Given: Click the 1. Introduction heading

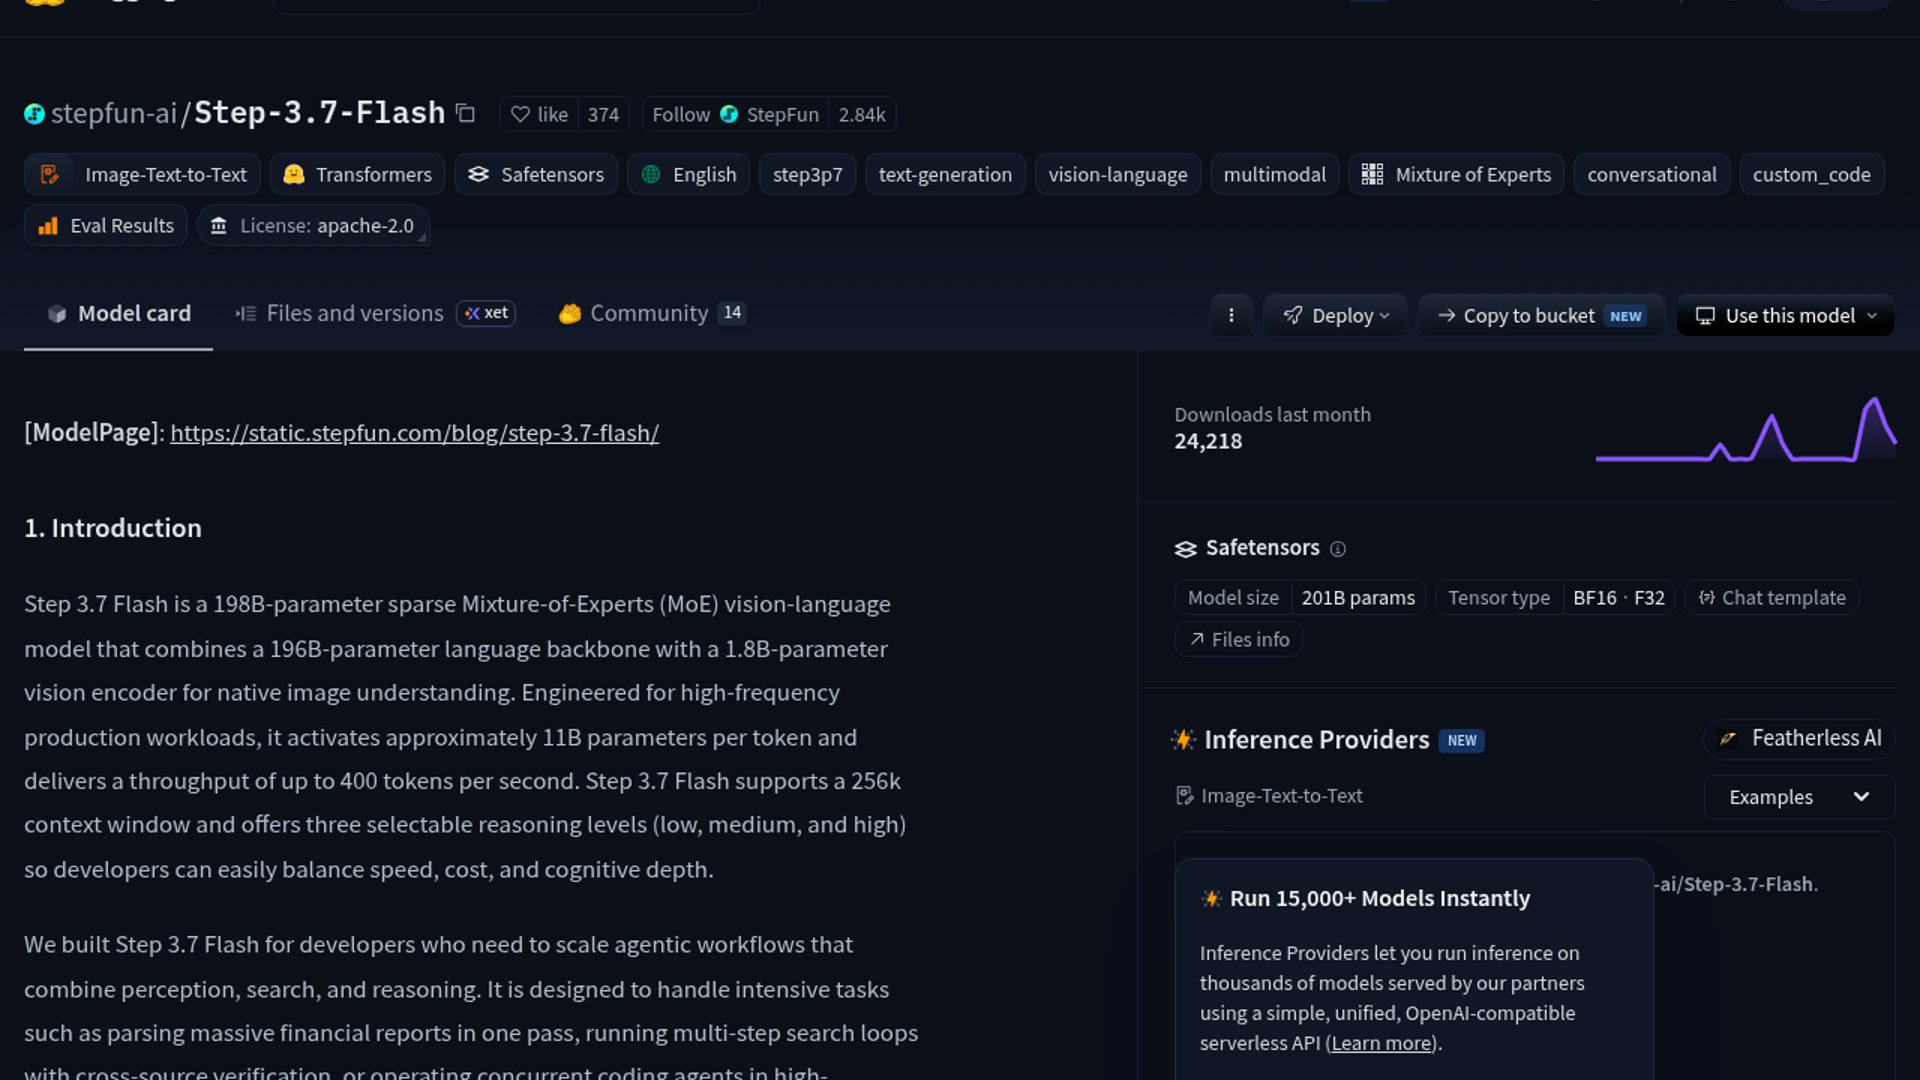Looking at the screenshot, I should click(x=113, y=528).
